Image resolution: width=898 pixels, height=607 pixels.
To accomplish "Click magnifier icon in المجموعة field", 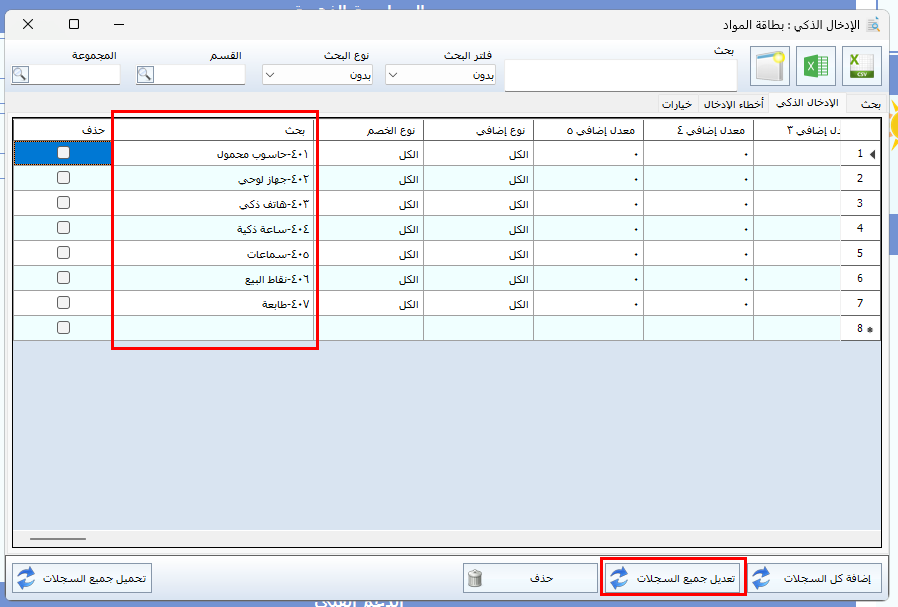I will (20, 74).
